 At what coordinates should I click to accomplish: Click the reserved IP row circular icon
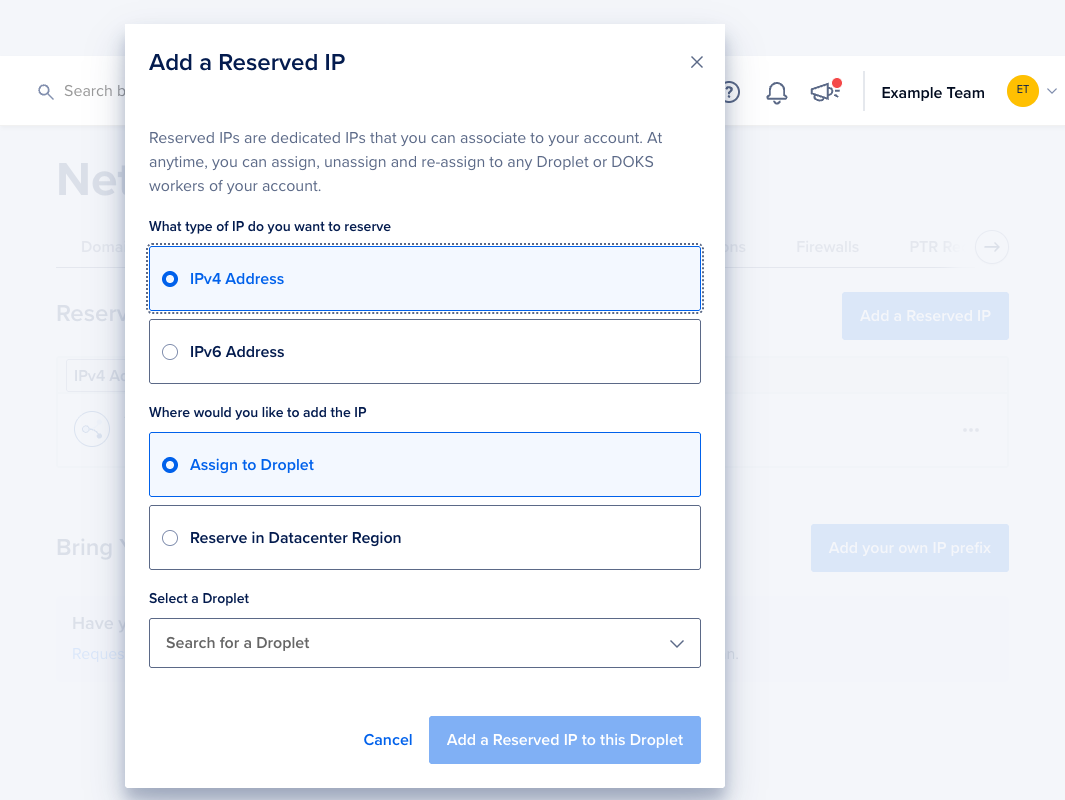point(92,429)
